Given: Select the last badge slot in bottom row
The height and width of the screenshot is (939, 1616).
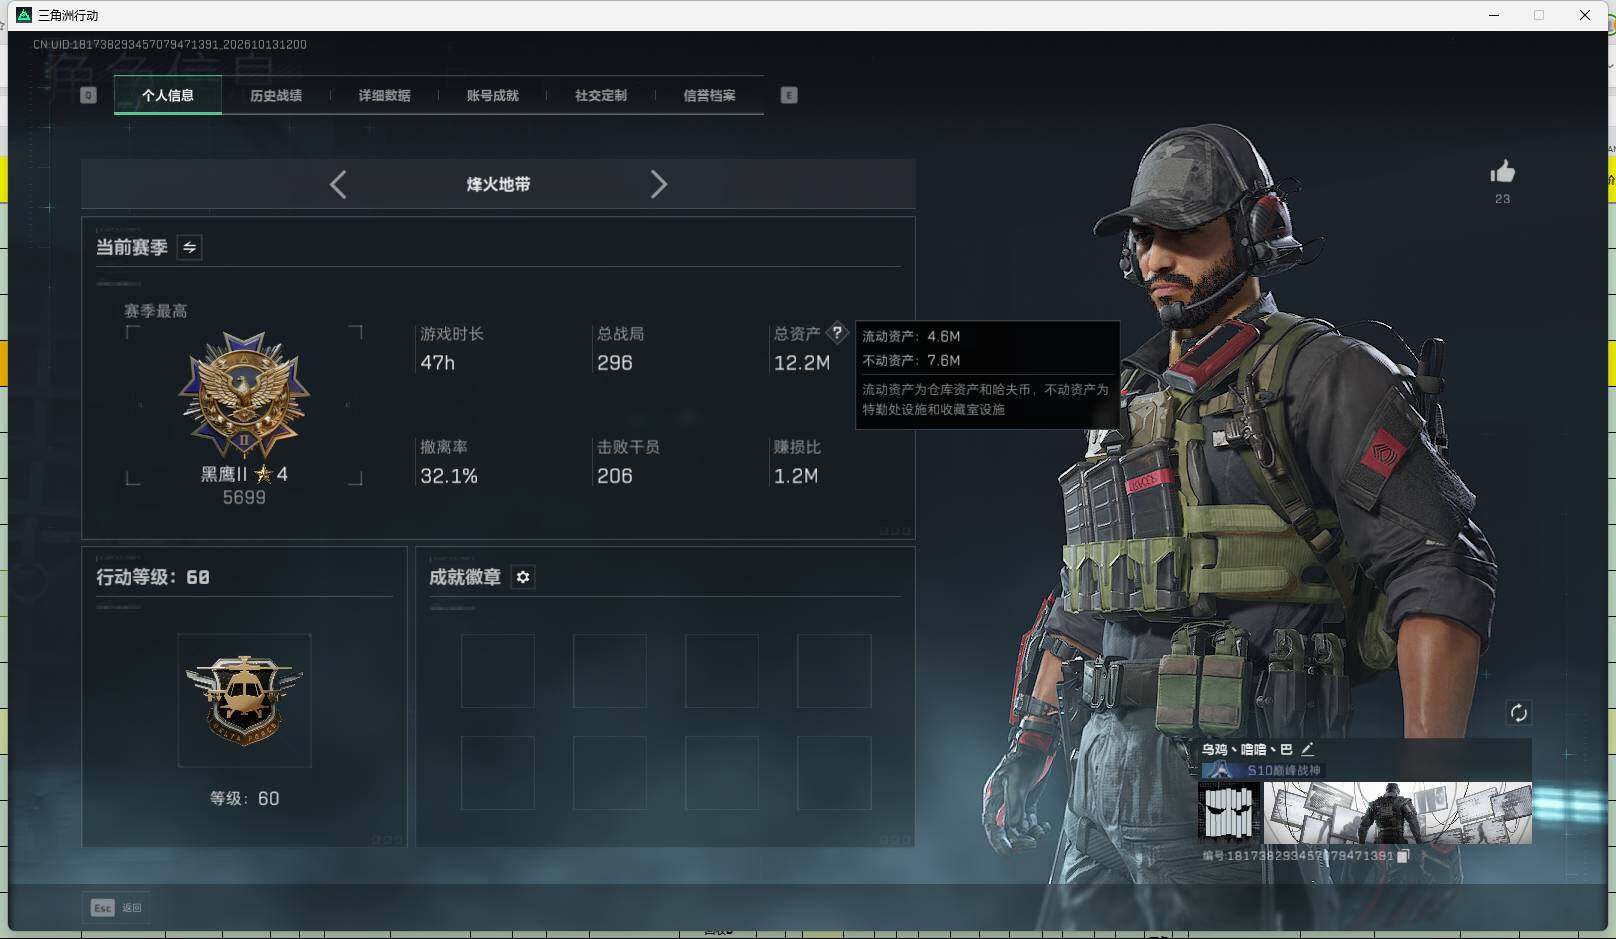Looking at the screenshot, I should (834, 773).
